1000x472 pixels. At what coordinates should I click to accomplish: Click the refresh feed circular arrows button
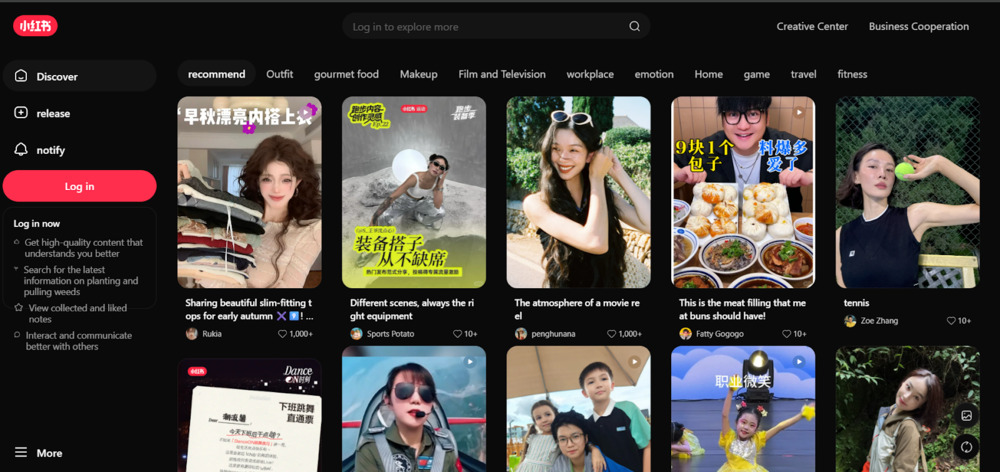pos(966,447)
